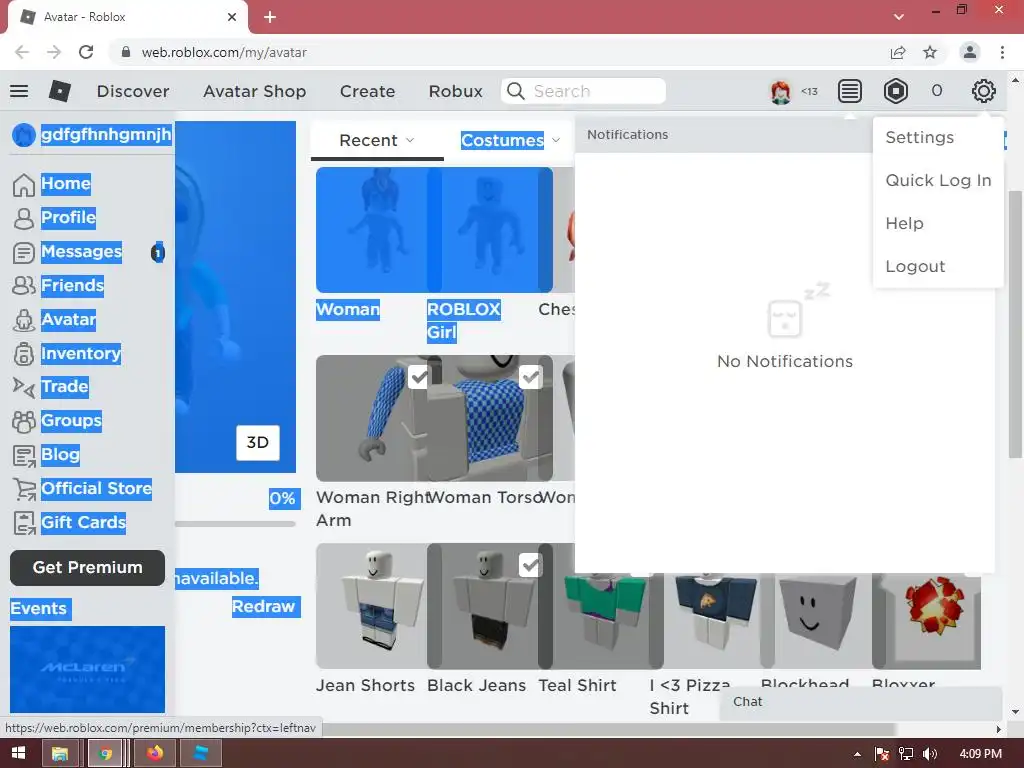Viewport: 1024px width, 768px height.
Task: Show hidden system tray icons
Action: [857, 754]
